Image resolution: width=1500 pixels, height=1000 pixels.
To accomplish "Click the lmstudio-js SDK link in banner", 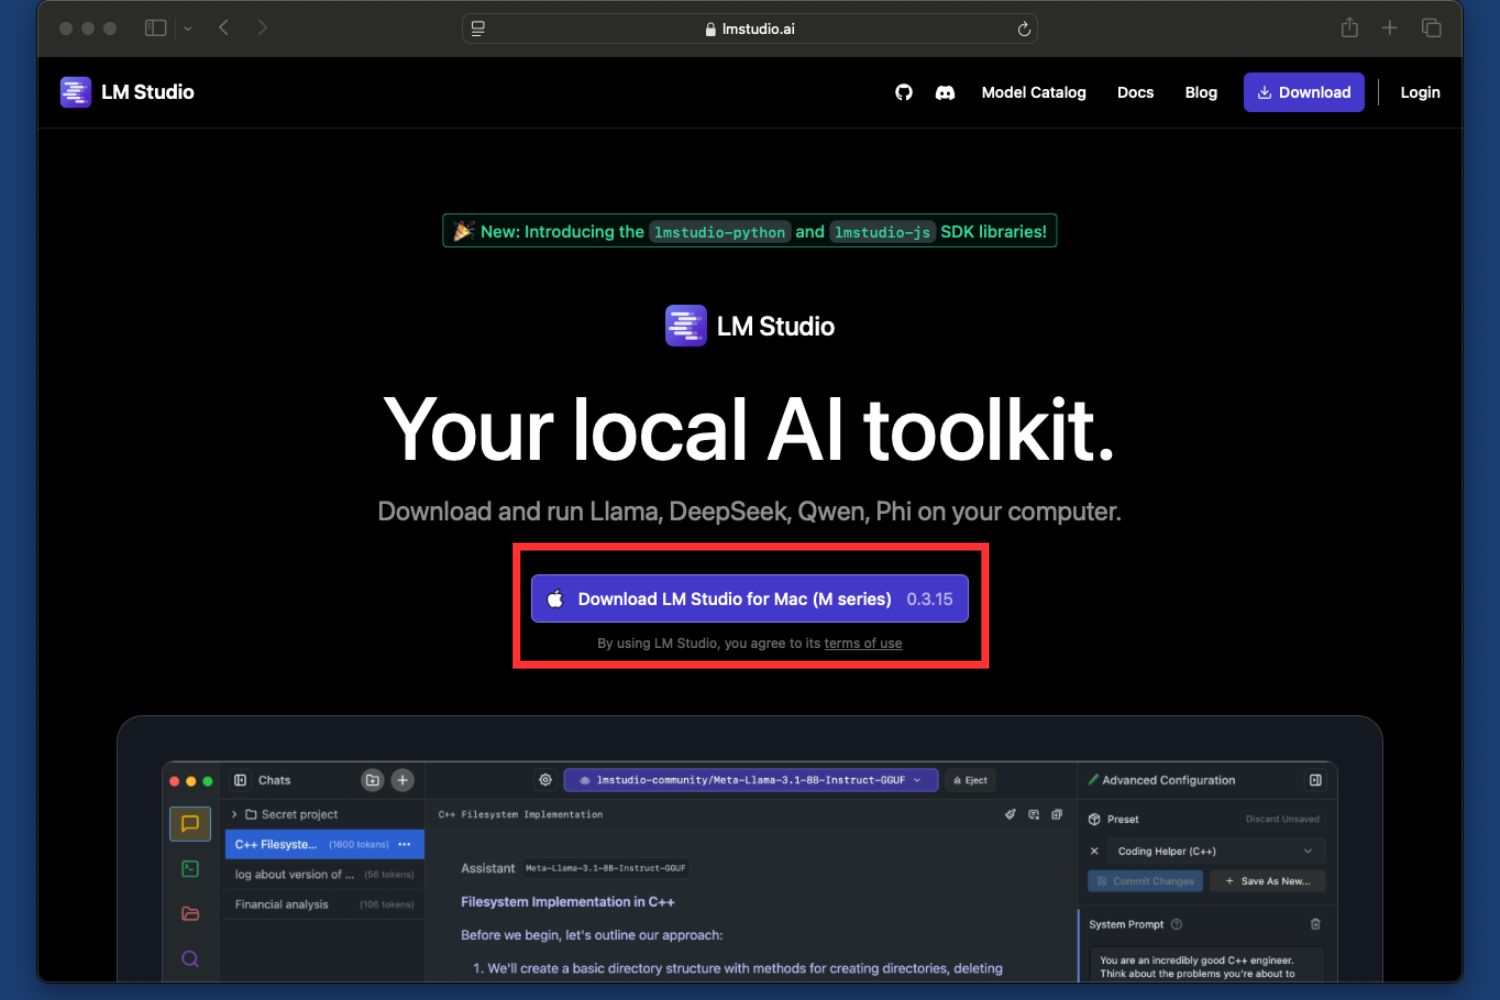I will point(882,232).
